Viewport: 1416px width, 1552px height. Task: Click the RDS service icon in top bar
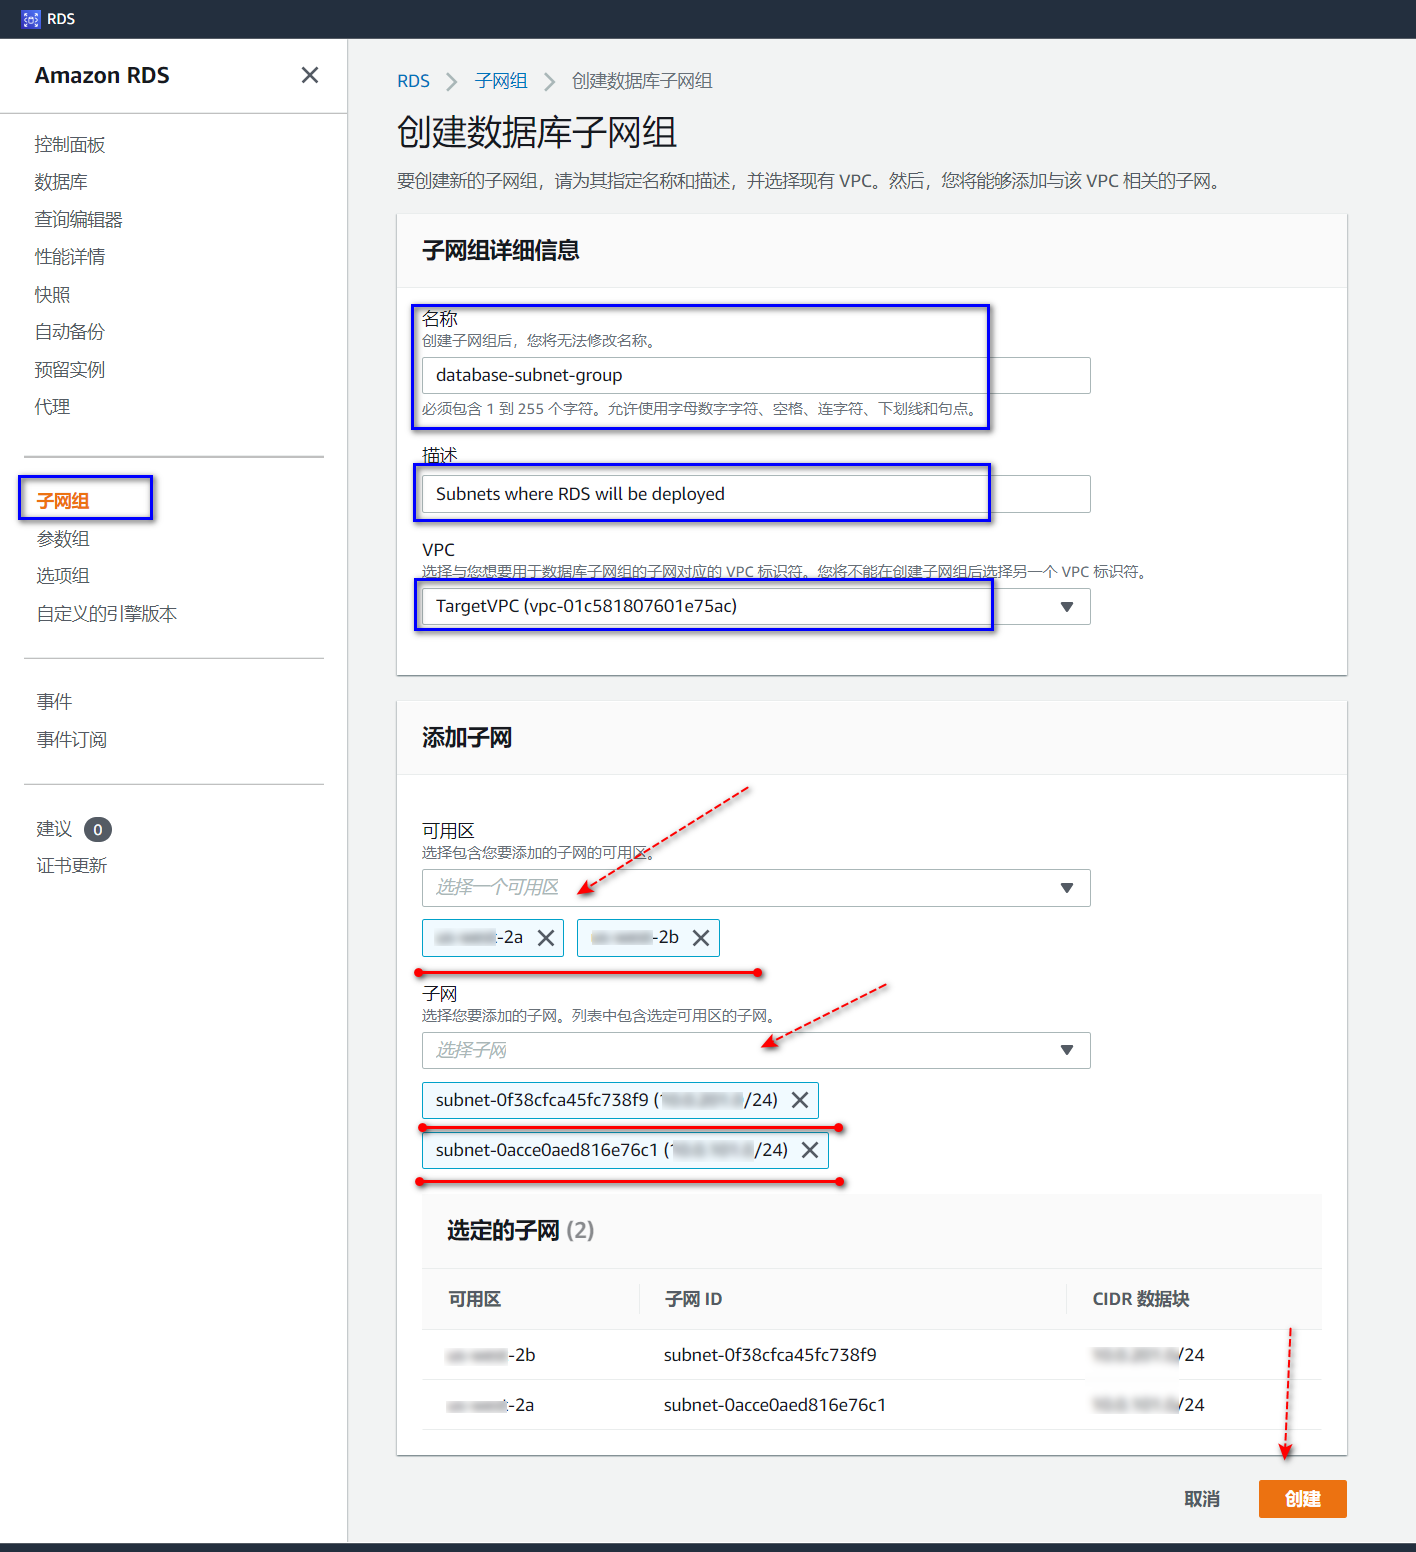click(31, 19)
